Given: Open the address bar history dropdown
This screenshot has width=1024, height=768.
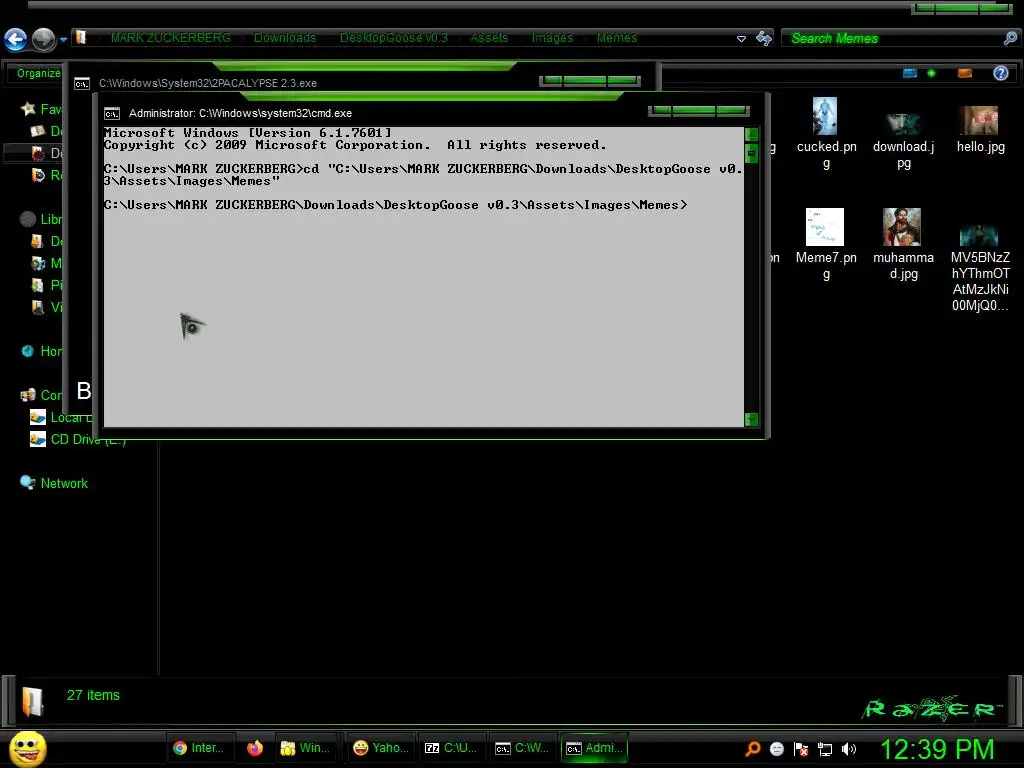Looking at the screenshot, I should point(741,39).
